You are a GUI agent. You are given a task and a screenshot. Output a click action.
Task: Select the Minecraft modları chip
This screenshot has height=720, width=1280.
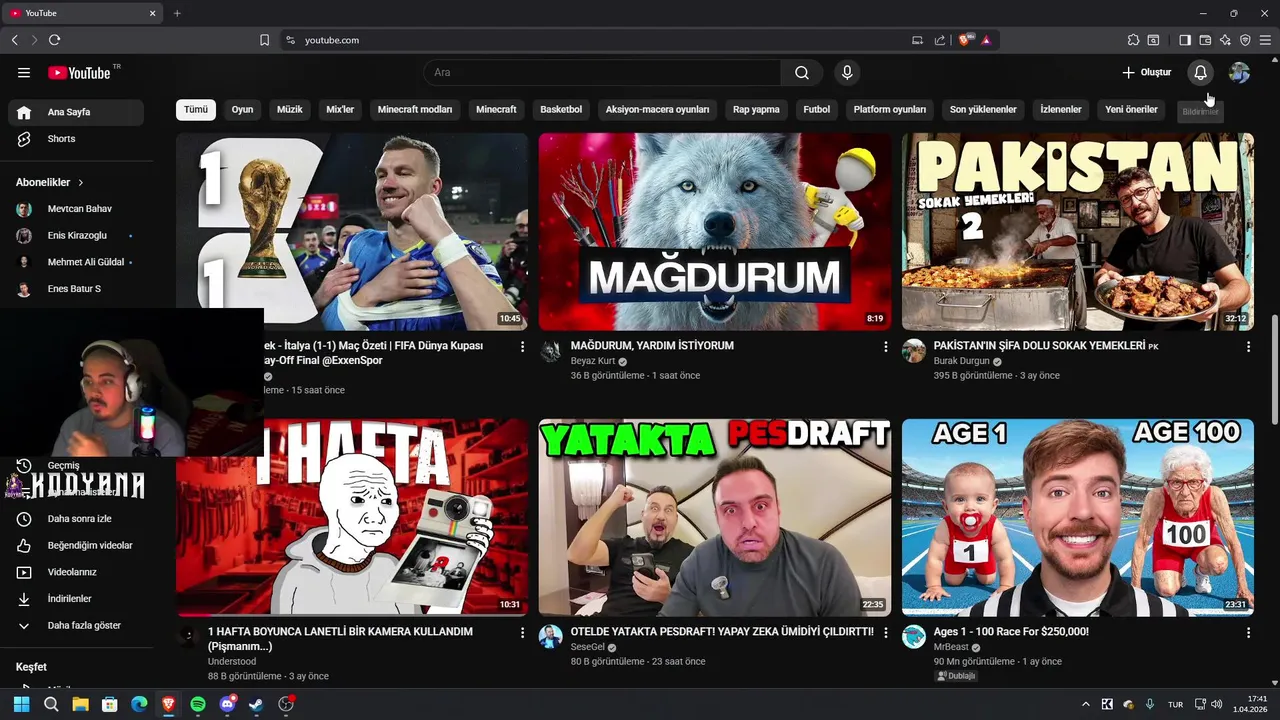click(x=415, y=110)
